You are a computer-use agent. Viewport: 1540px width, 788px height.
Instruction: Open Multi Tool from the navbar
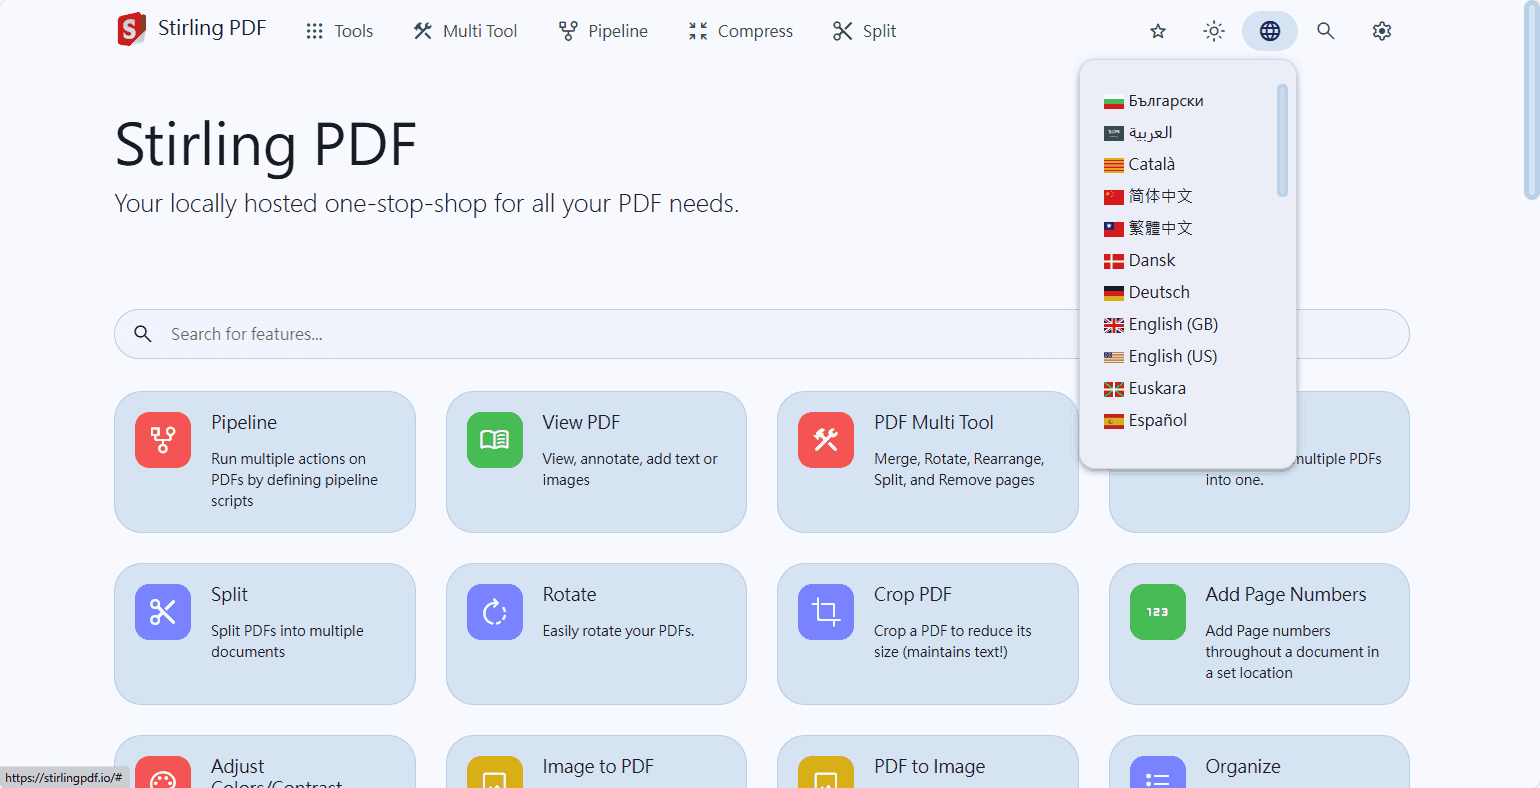point(465,31)
